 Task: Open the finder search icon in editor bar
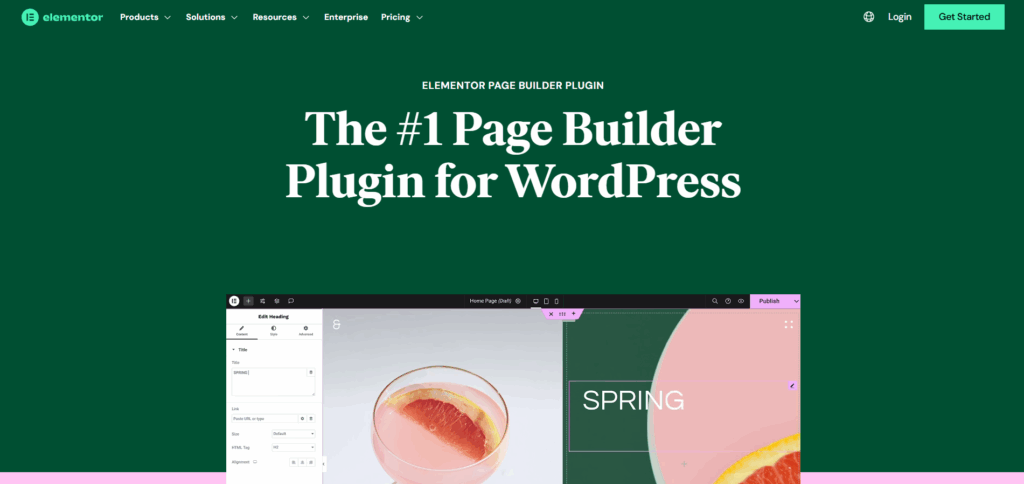[714, 301]
